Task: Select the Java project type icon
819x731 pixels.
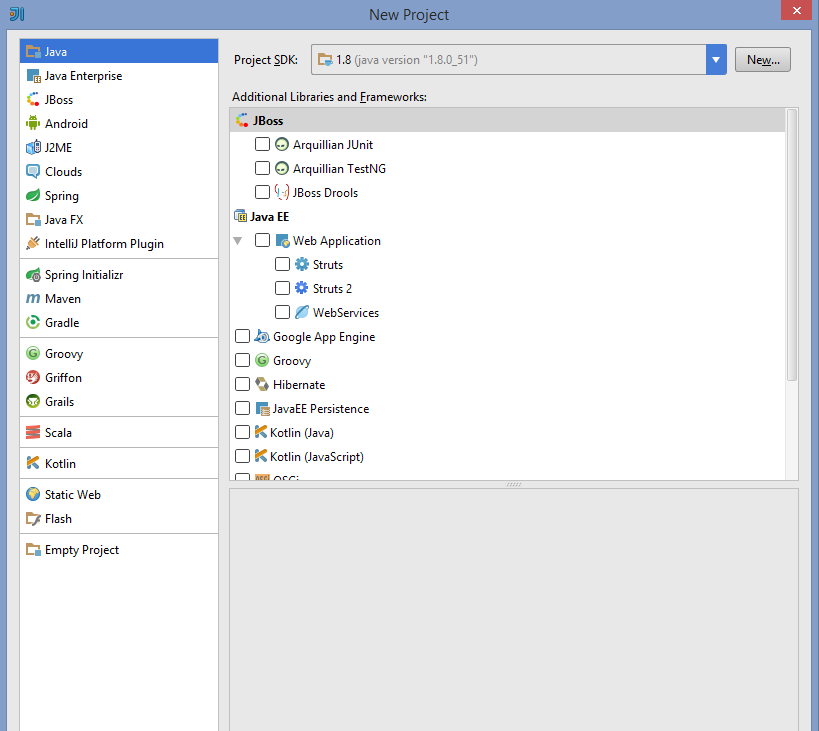Action: (33, 52)
